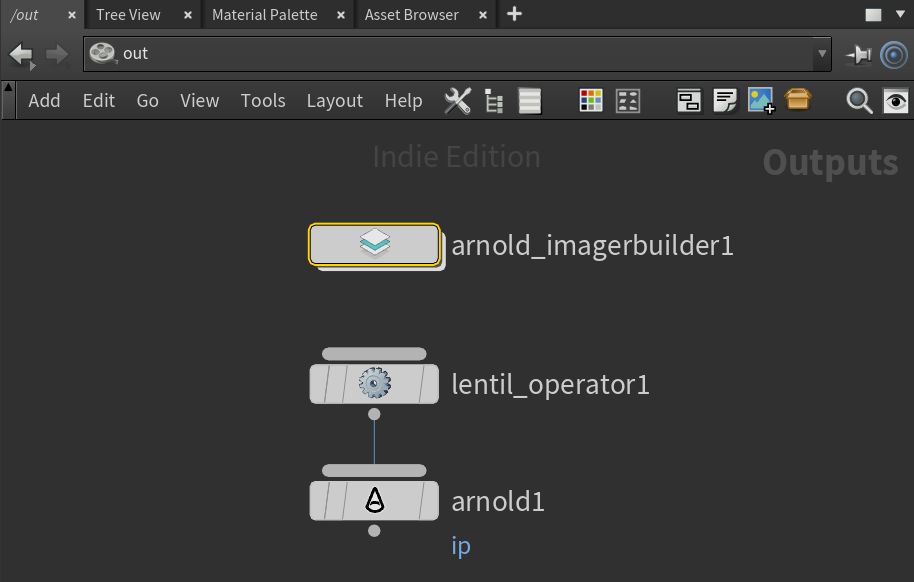914x582 pixels.
Task: Open the View menu
Action: click(199, 101)
